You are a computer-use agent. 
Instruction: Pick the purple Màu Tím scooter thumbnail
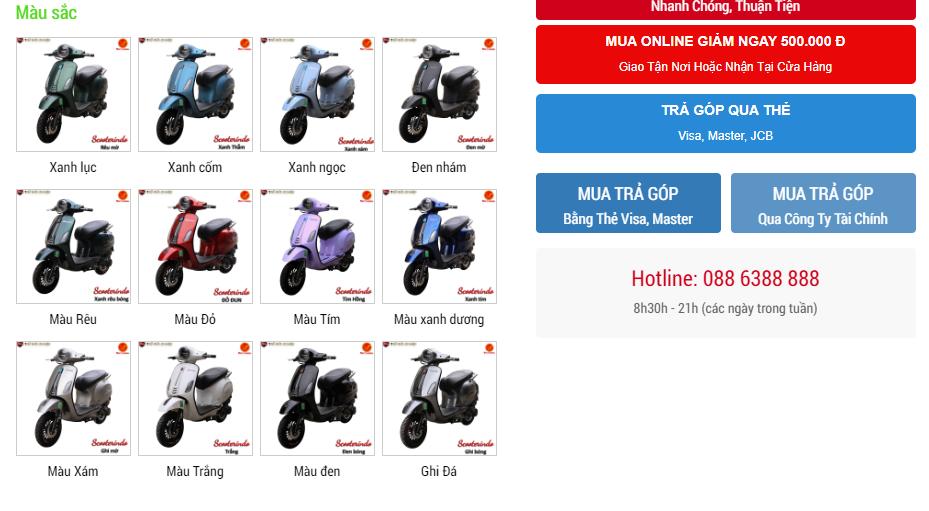click(x=318, y=246)
